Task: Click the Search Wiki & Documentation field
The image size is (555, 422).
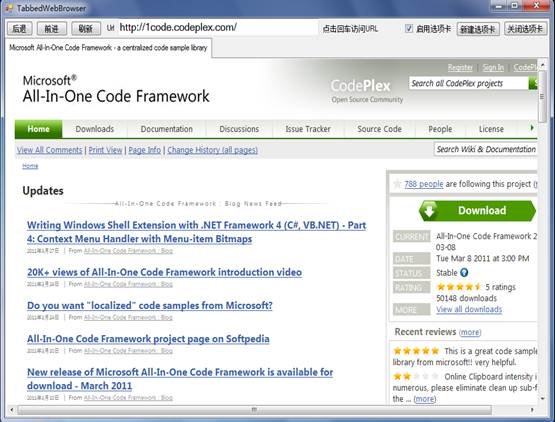Action: click(x=486, y=149)
